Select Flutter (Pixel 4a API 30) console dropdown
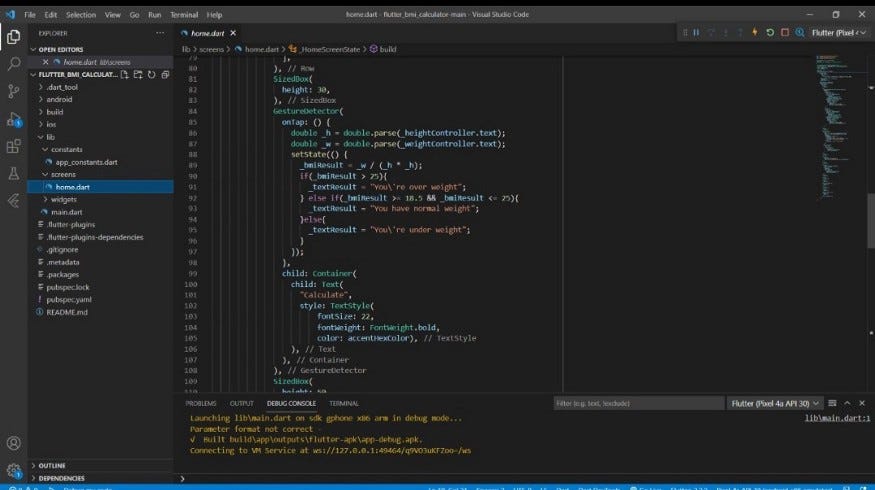Viewport: 875px width, 490px height. (775, 403)
